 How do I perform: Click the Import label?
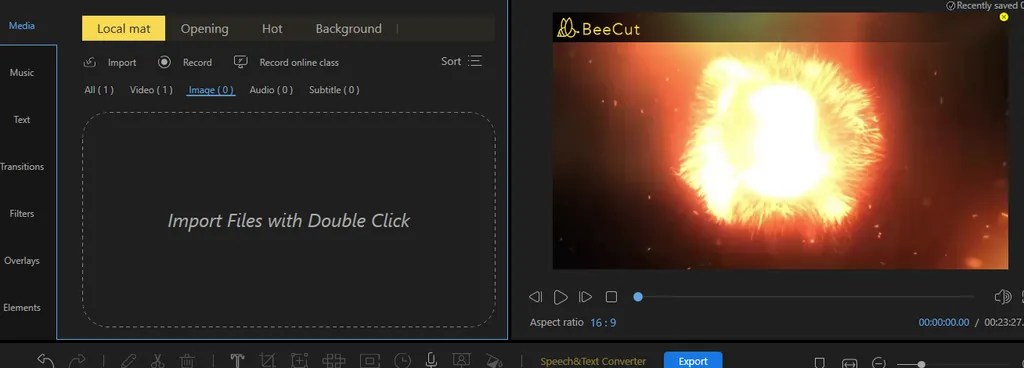(122, 63)
